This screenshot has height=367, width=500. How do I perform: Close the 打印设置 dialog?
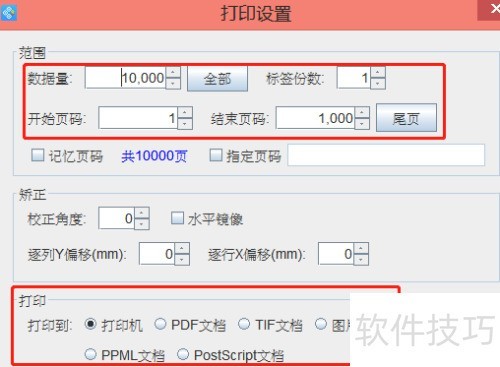click(x=493, y=9)
